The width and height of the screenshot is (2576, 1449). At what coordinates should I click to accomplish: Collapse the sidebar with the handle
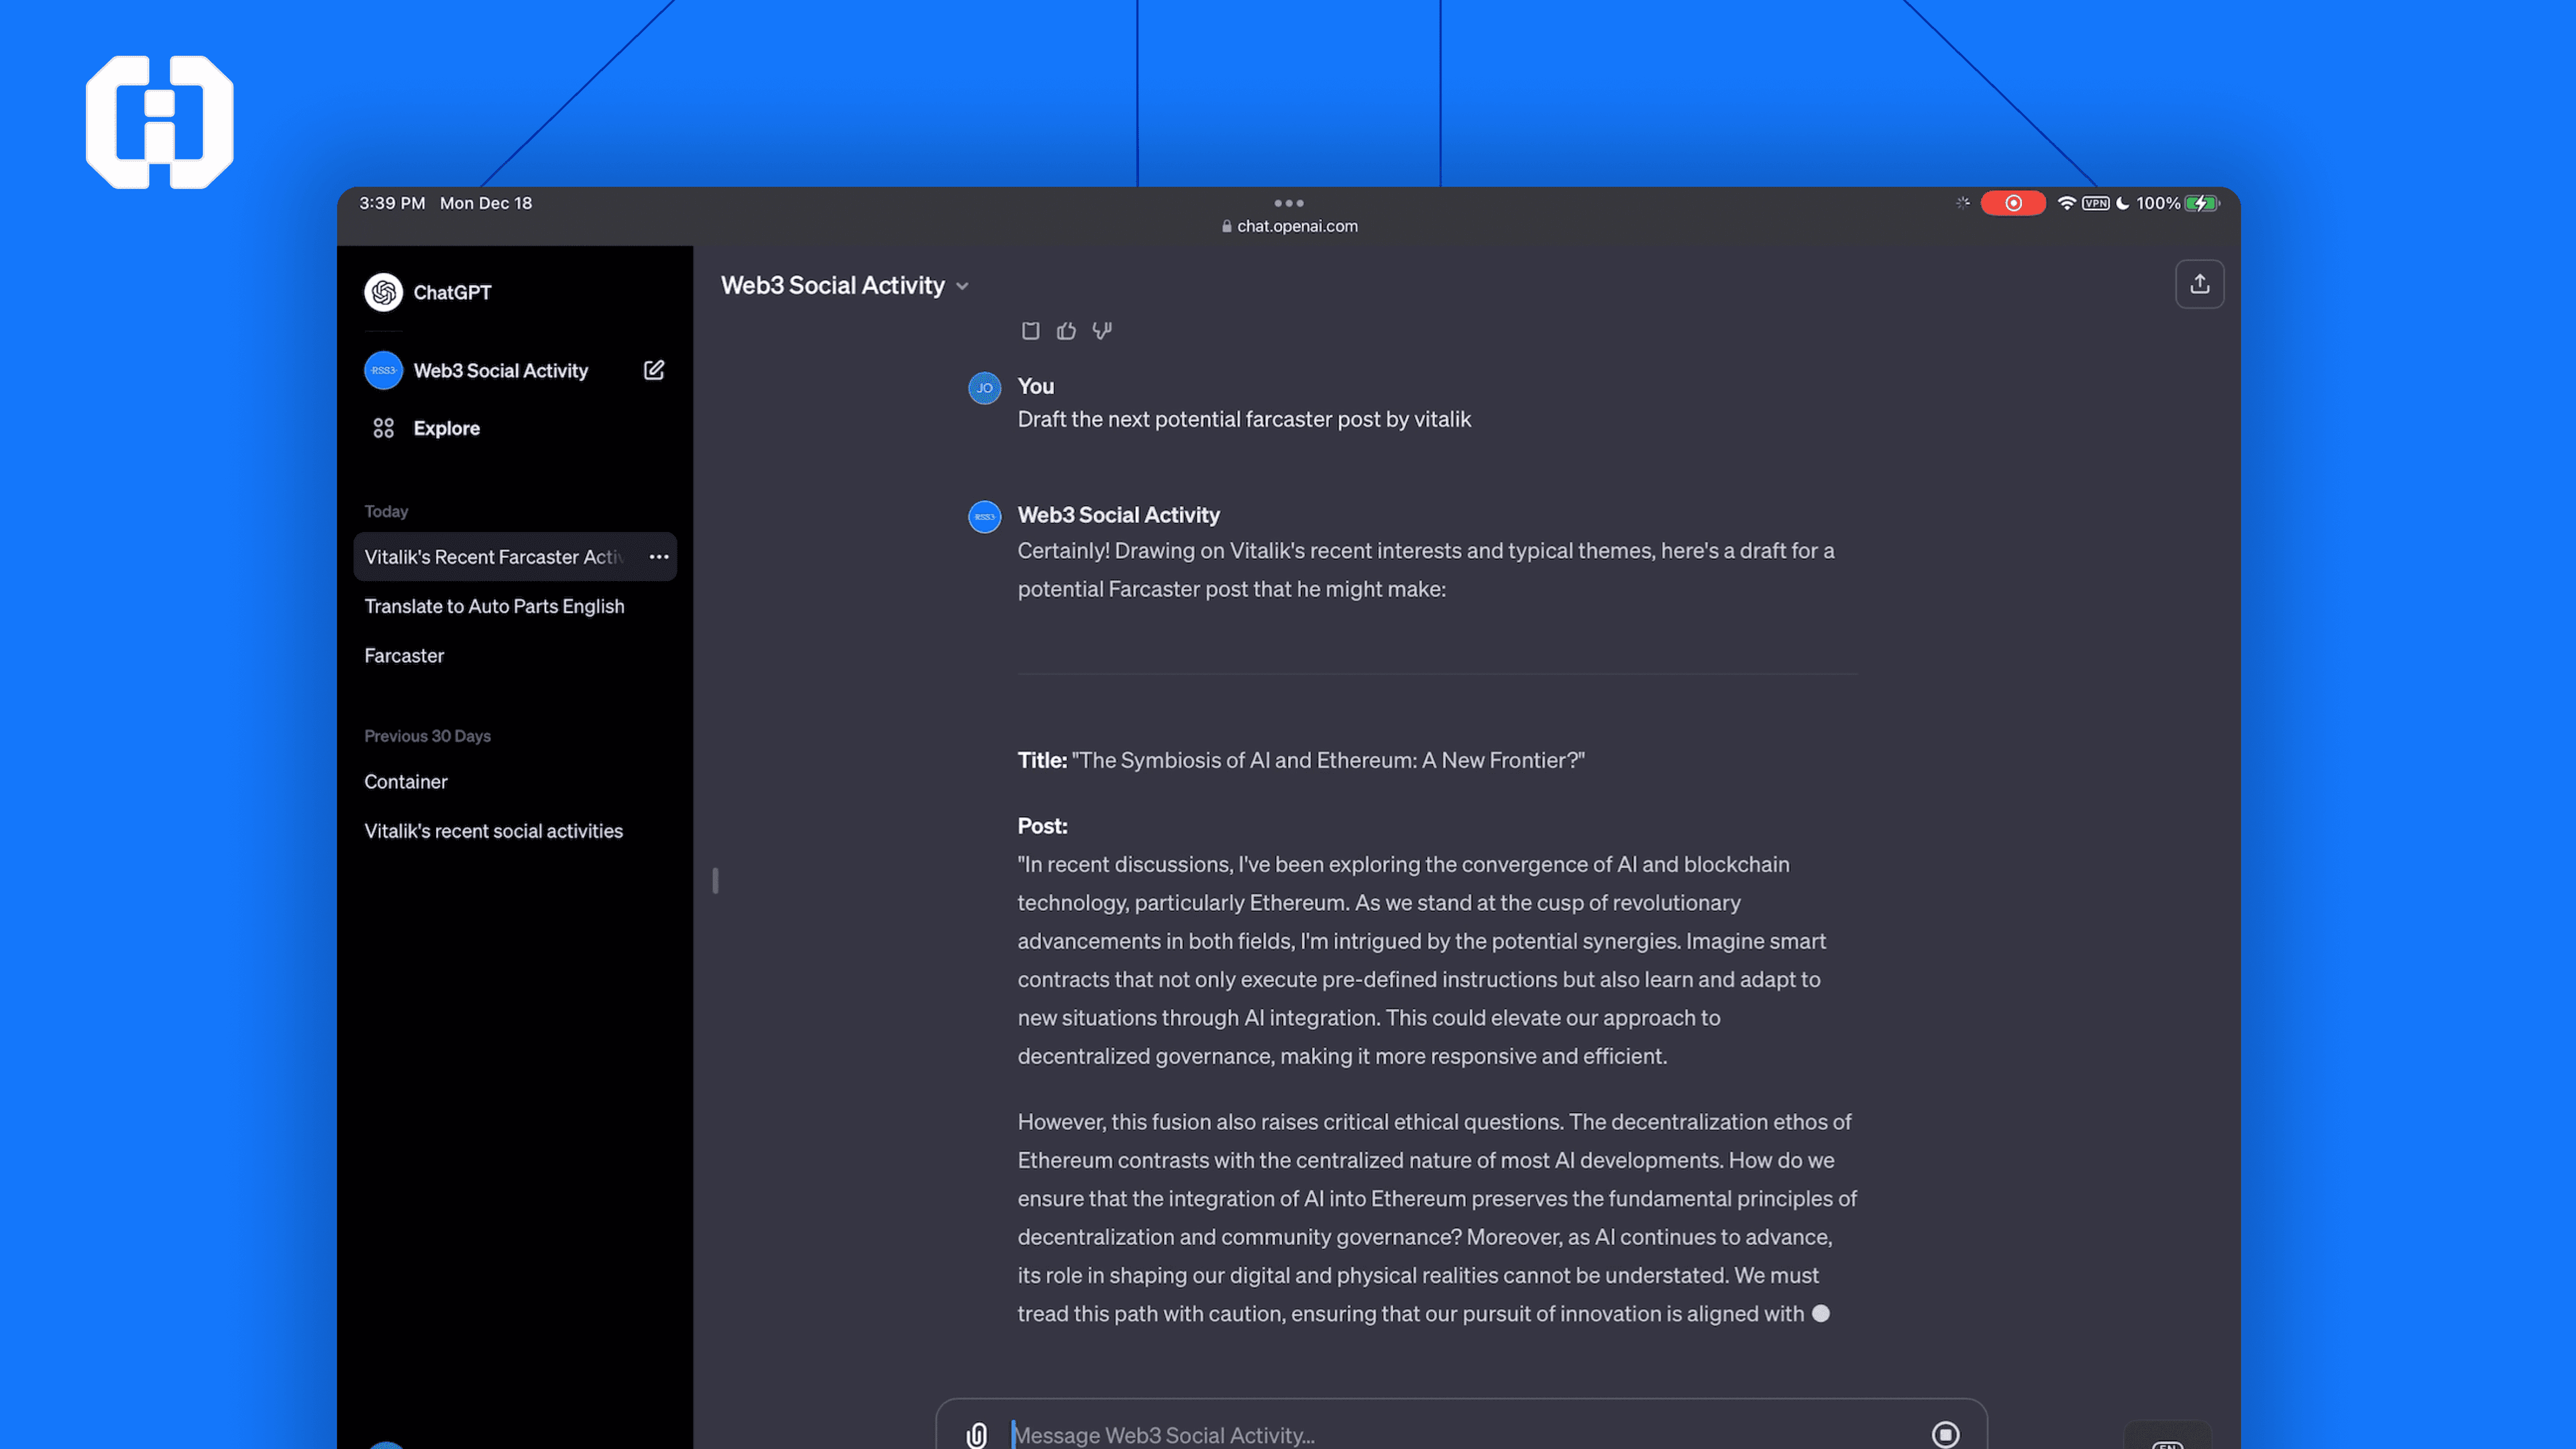(x=715, y=880)
